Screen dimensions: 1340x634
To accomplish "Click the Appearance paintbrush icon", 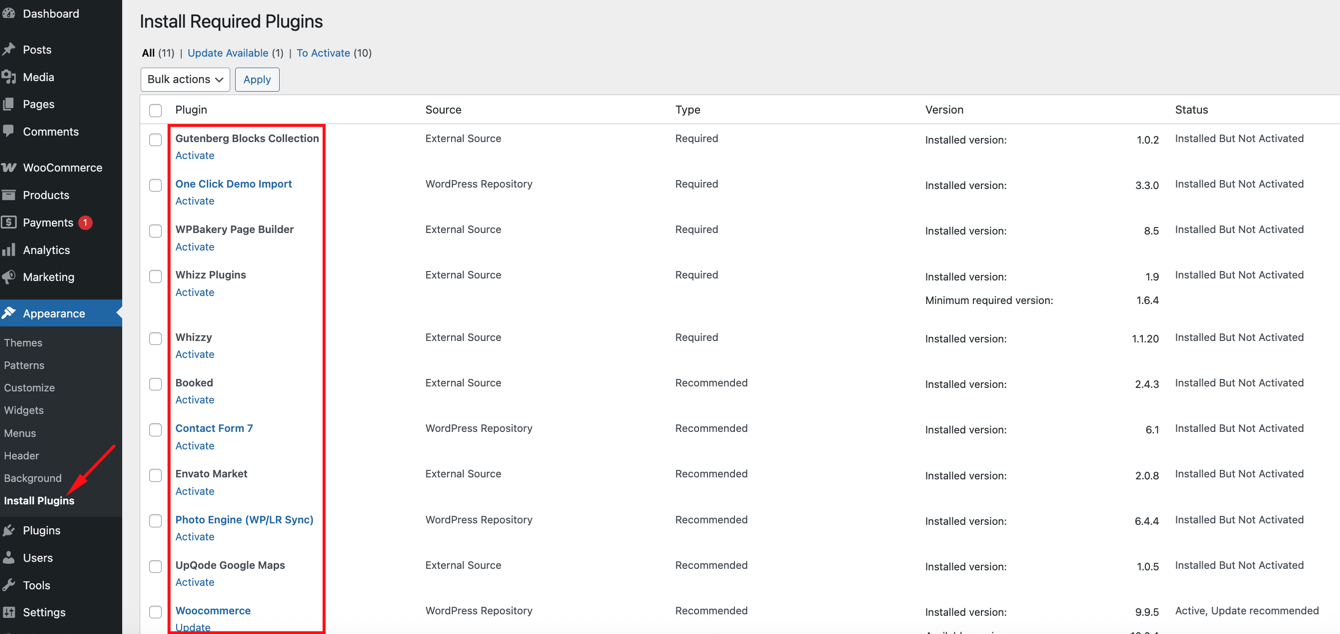I will (9, 313).
